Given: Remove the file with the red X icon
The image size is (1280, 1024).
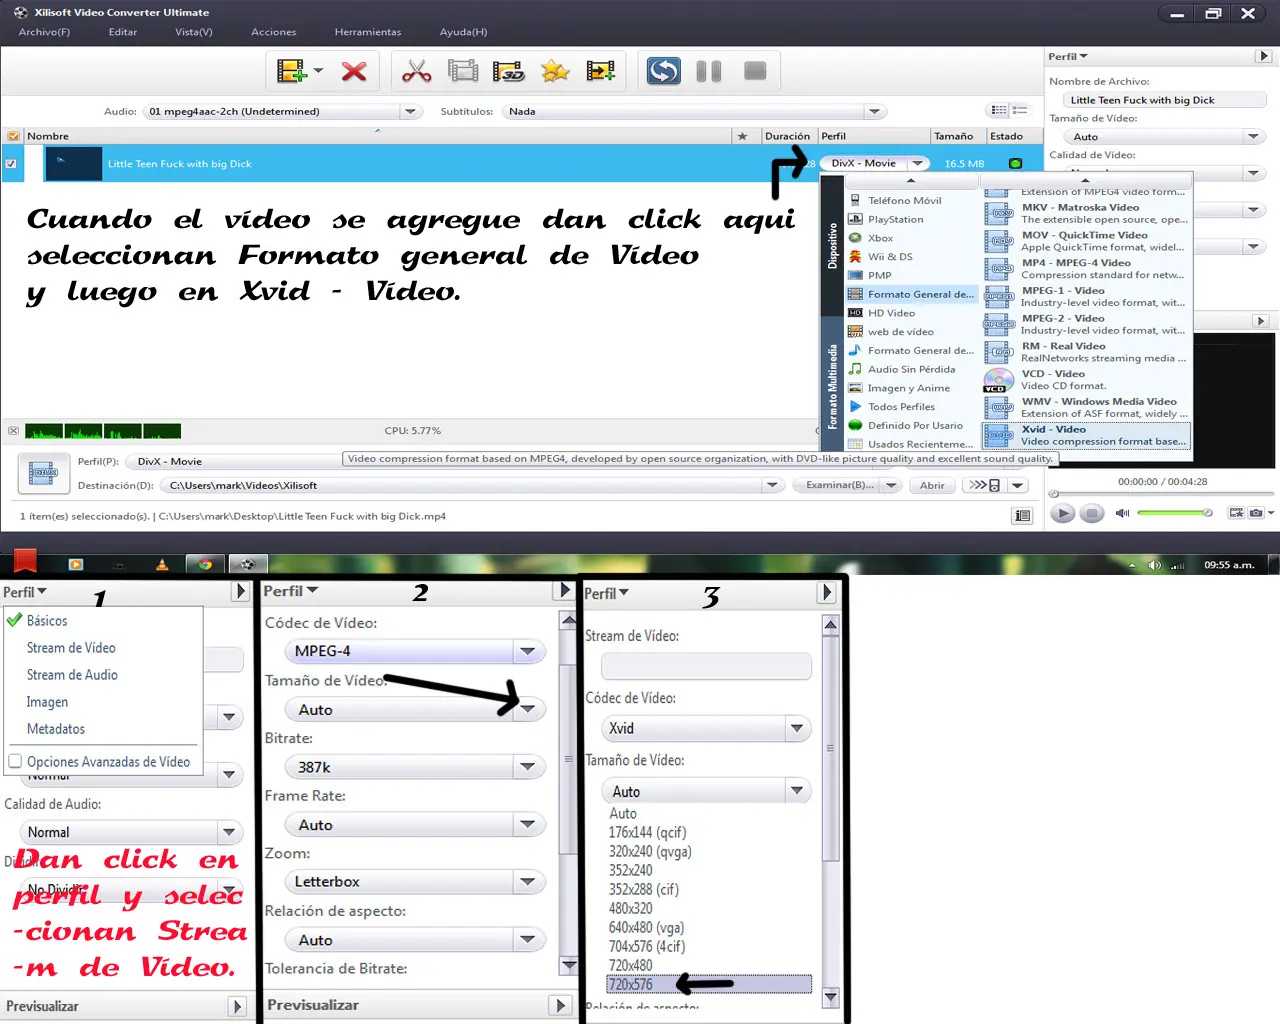Looking at the screenshot, I should click(354, 71).
